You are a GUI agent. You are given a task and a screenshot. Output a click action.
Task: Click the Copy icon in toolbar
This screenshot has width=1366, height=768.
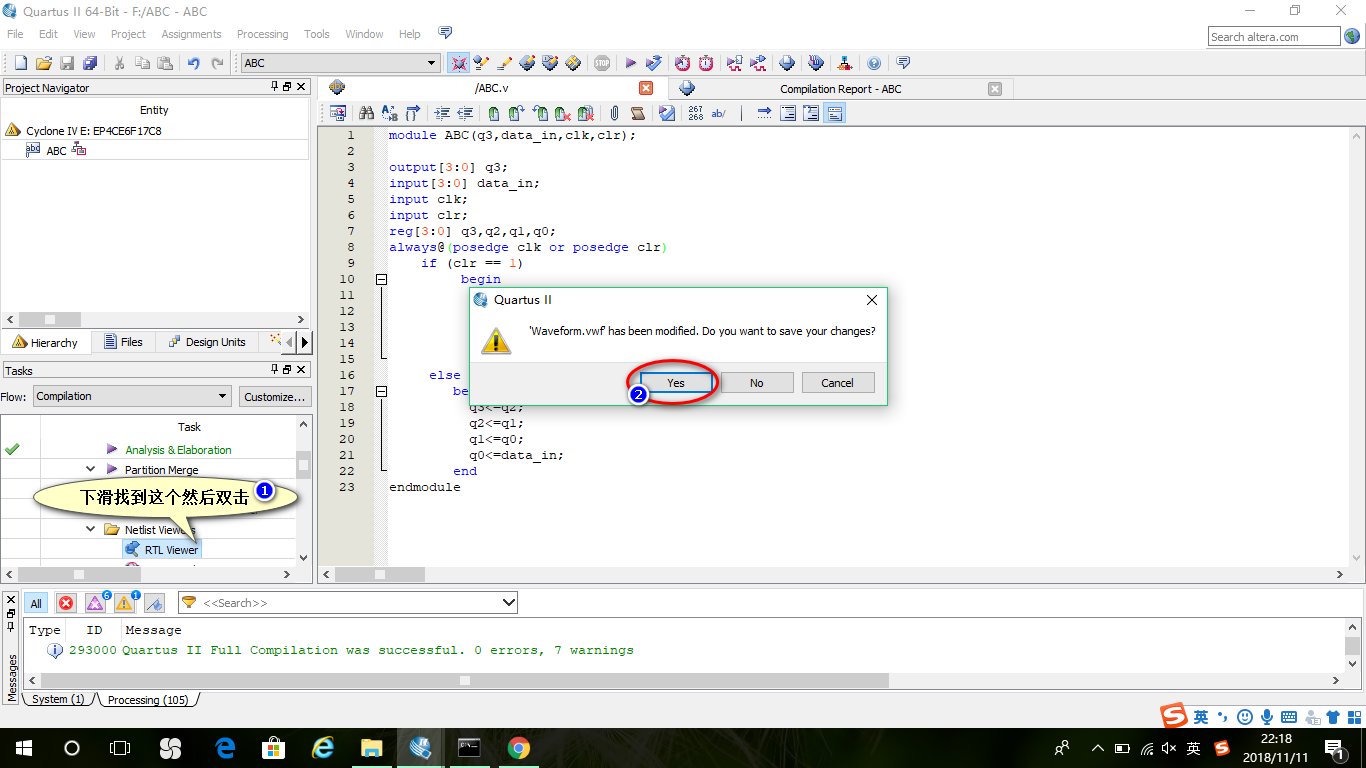(142, 63)
